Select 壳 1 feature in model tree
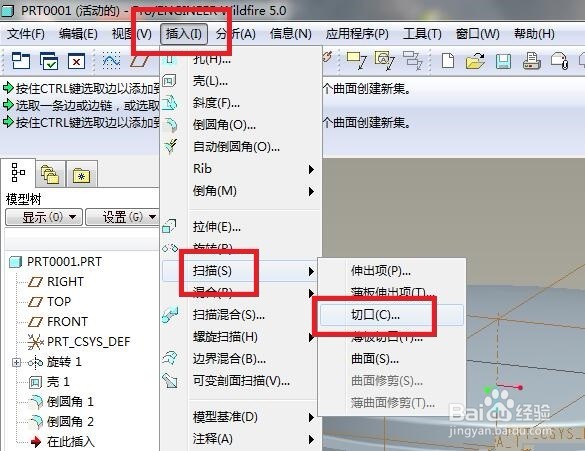585x451 pixels. 58,382
